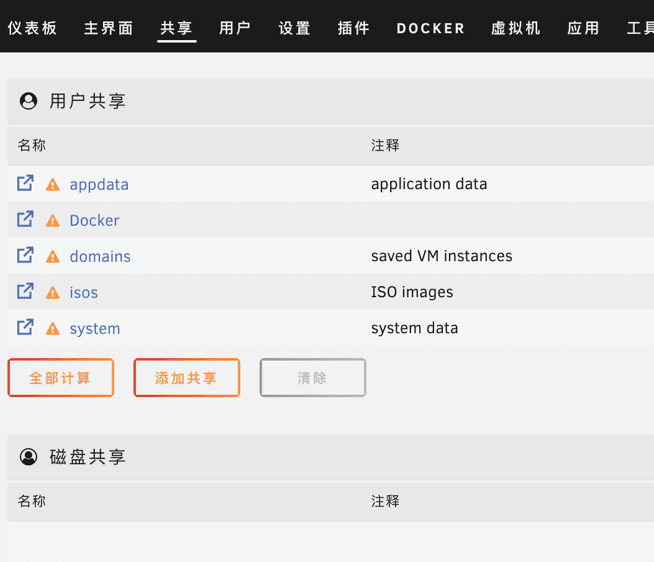Image resolution: width=654 pixels, height=562 pixels.
Task: Select the 插件 plugins tab
Action: click(354, 28)
